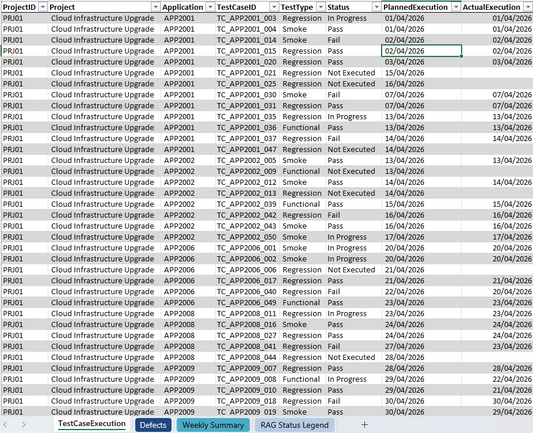Select the TestCaseExecution sheet tab
The height and width of the screenshot is (433, 533).
[x=92, y=424]
